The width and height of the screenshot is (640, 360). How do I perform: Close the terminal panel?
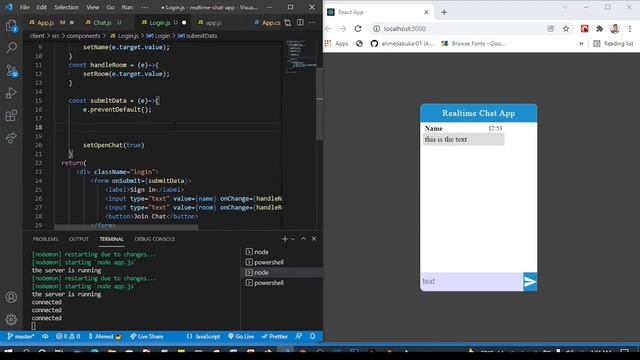tap(314, 239)
